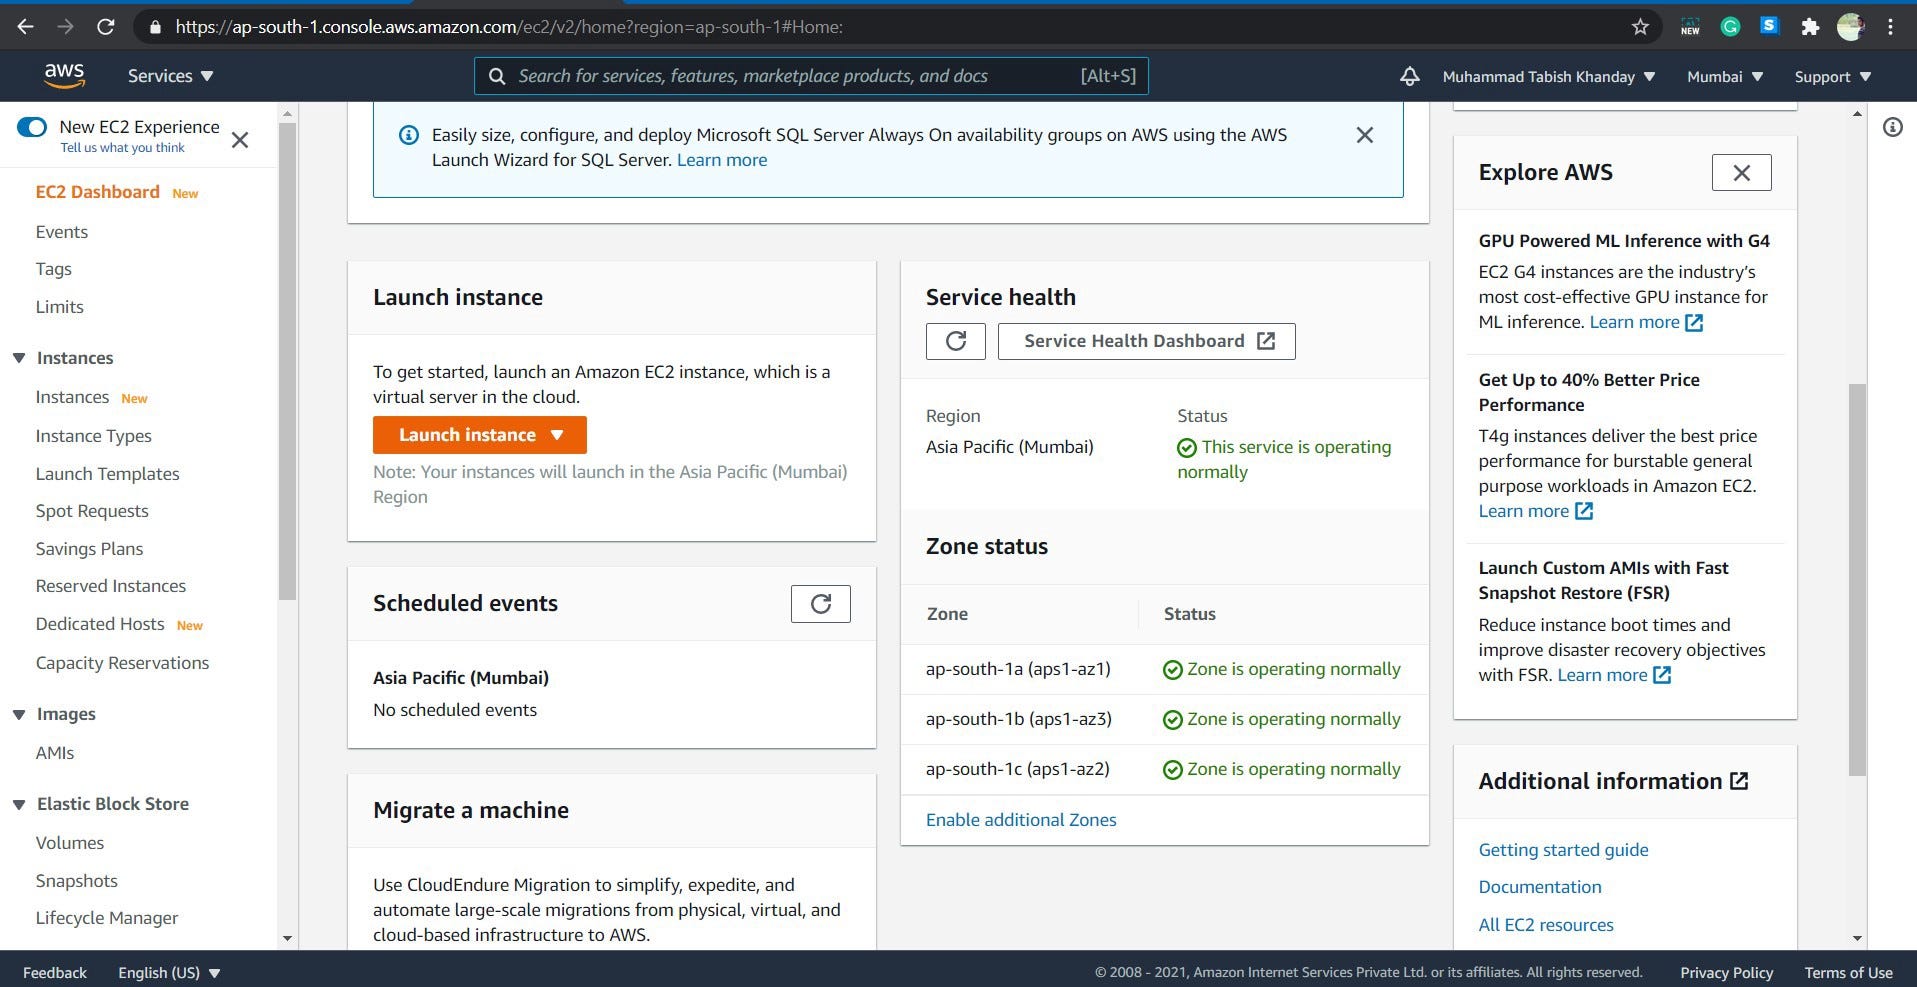This screenshot has height=987, width=1917.
Task: Open the Muhammad Tabish Khanday account menu
Action: tap(1548, 76)
